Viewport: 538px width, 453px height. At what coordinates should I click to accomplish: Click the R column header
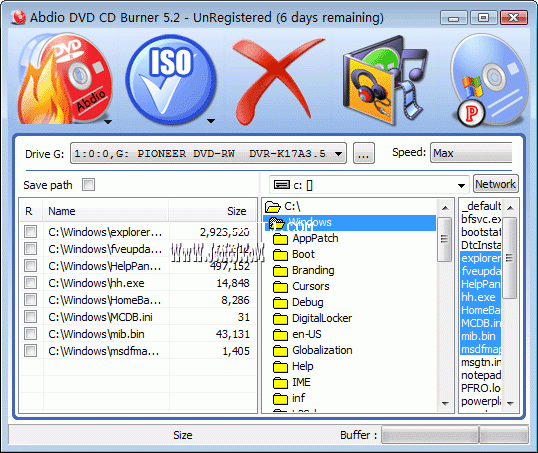click(x=31, y=211)
